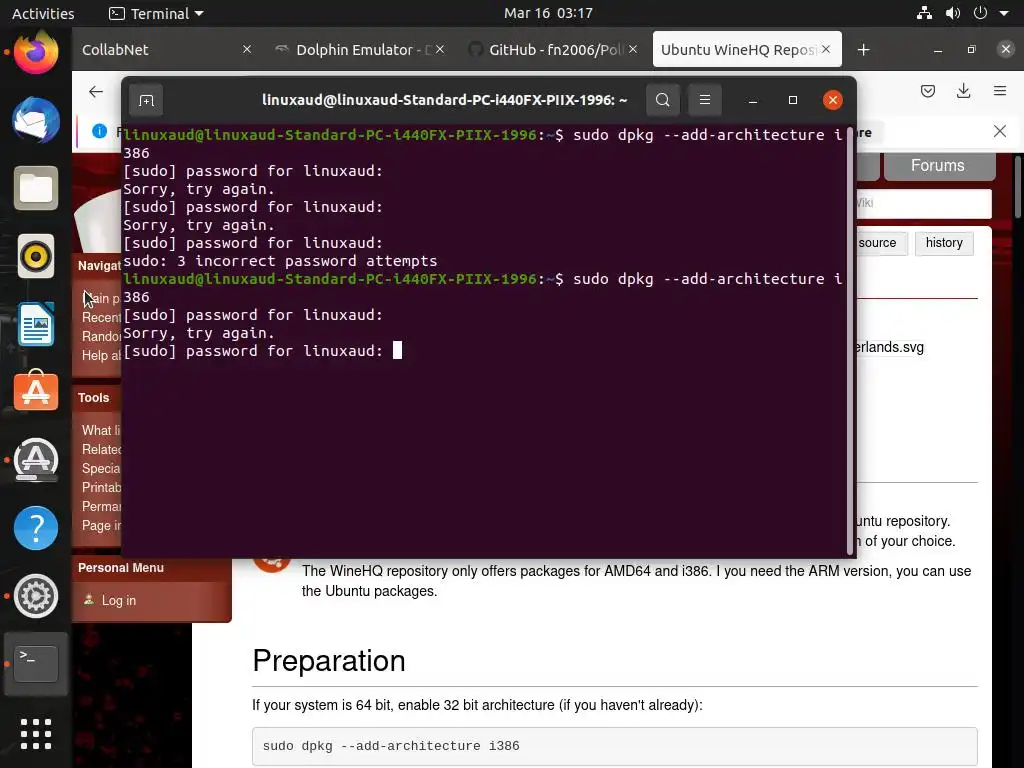Click the Preparation heading

tap(328, 661)
